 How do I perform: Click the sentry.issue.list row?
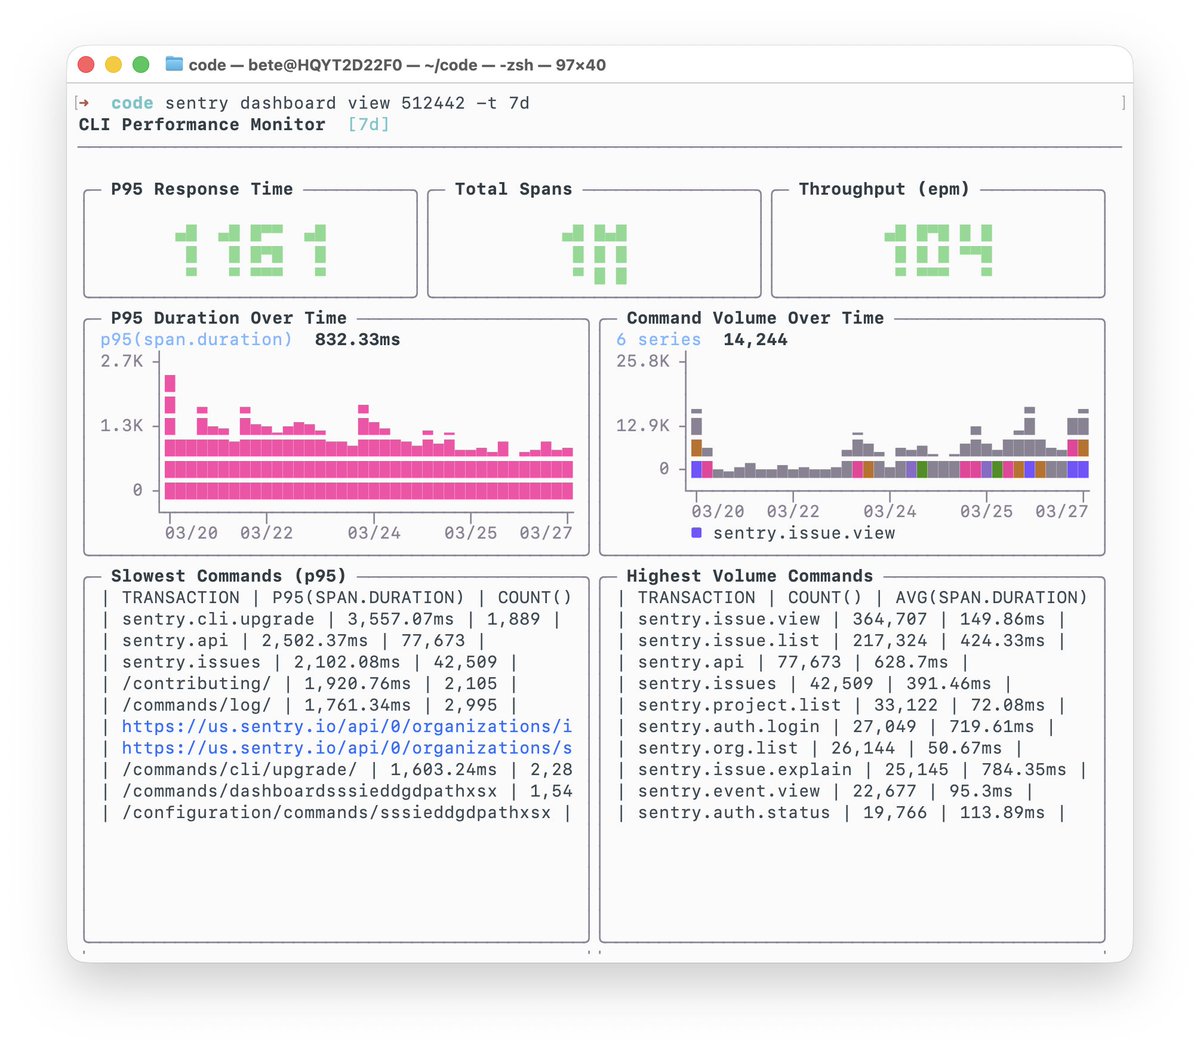point(841,641)
